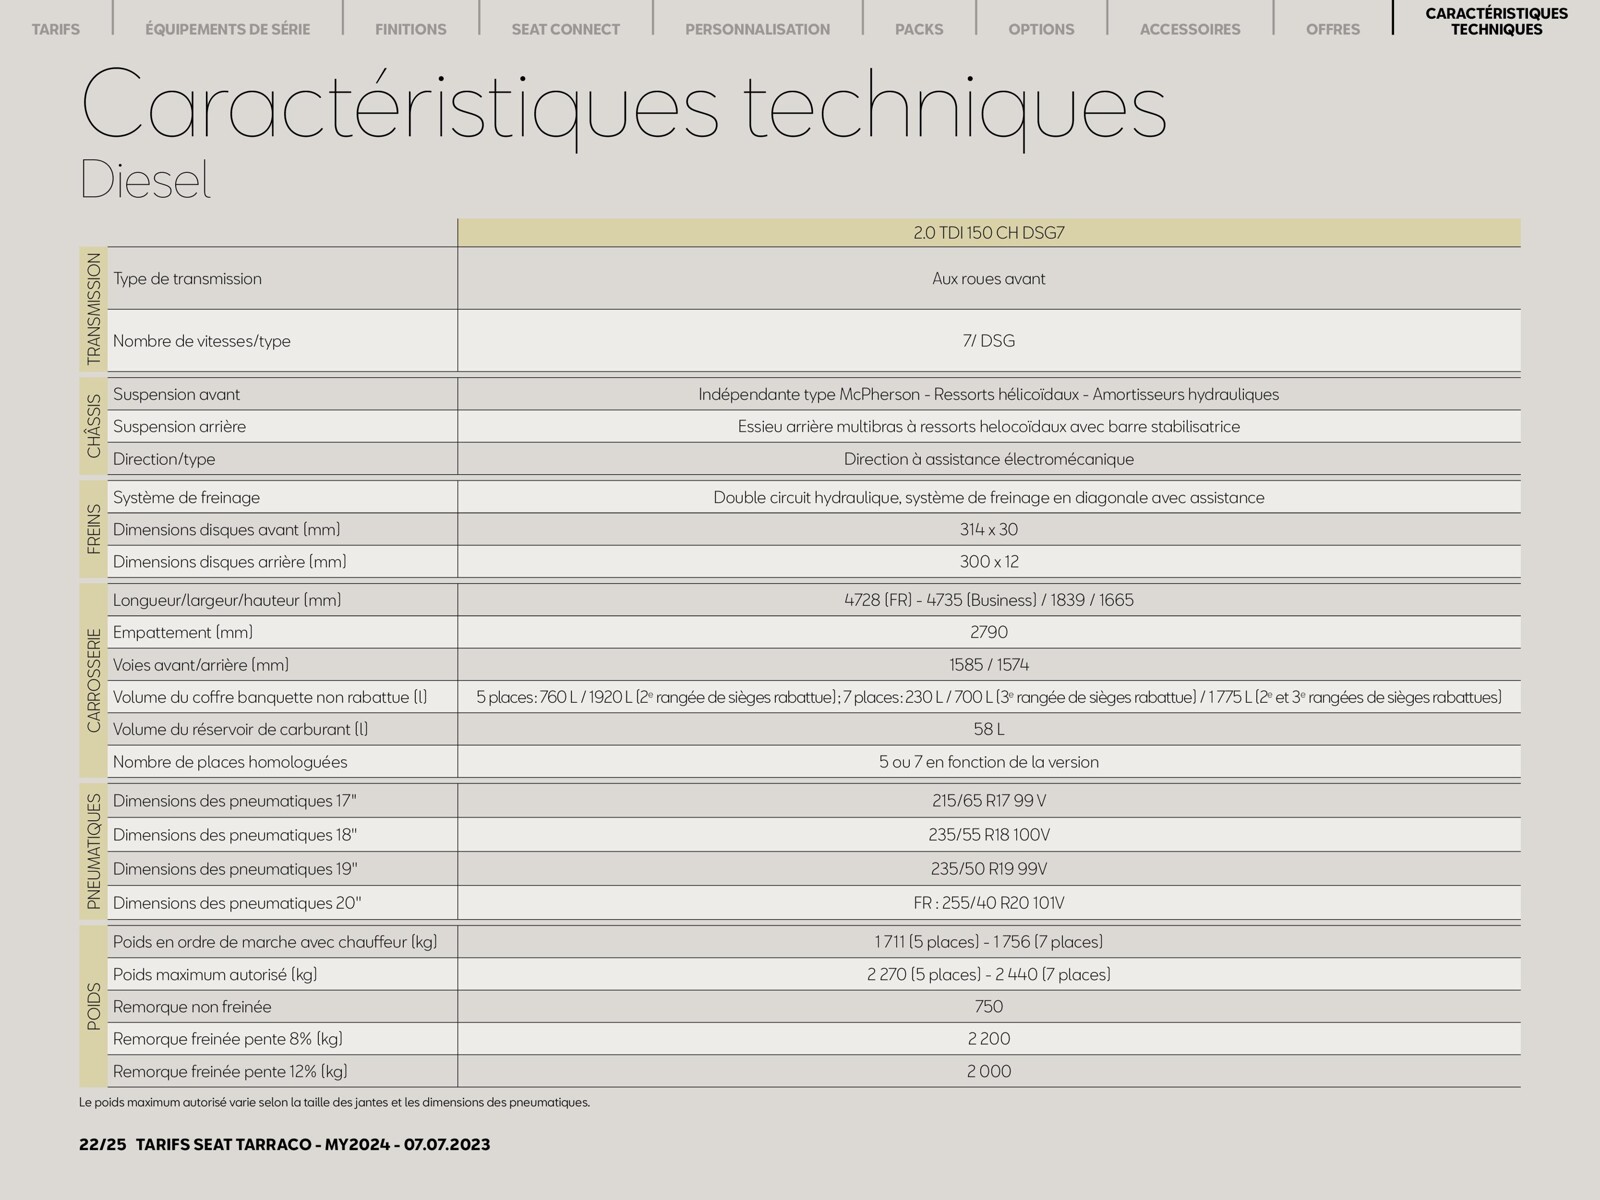The width and height of the screenshot is (1600, 1200).
Task: Select 'Remorque non freinée' label
Action: [192, 1007]
